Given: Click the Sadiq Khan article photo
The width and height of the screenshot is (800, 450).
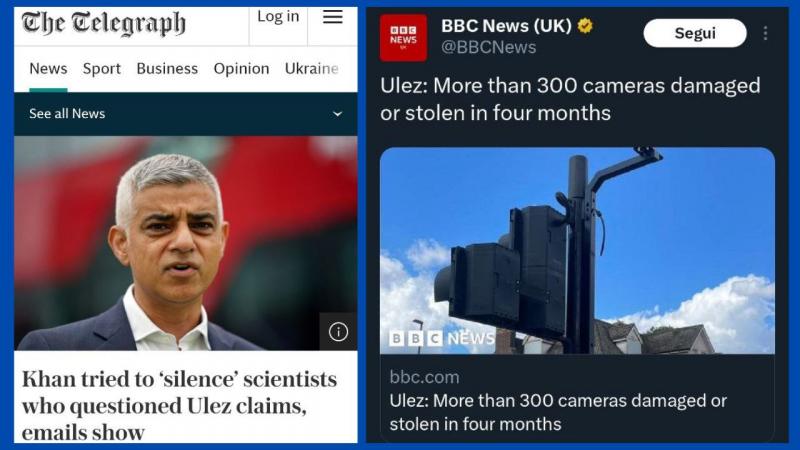Looking at the screenshot, I should pos(186,243).
